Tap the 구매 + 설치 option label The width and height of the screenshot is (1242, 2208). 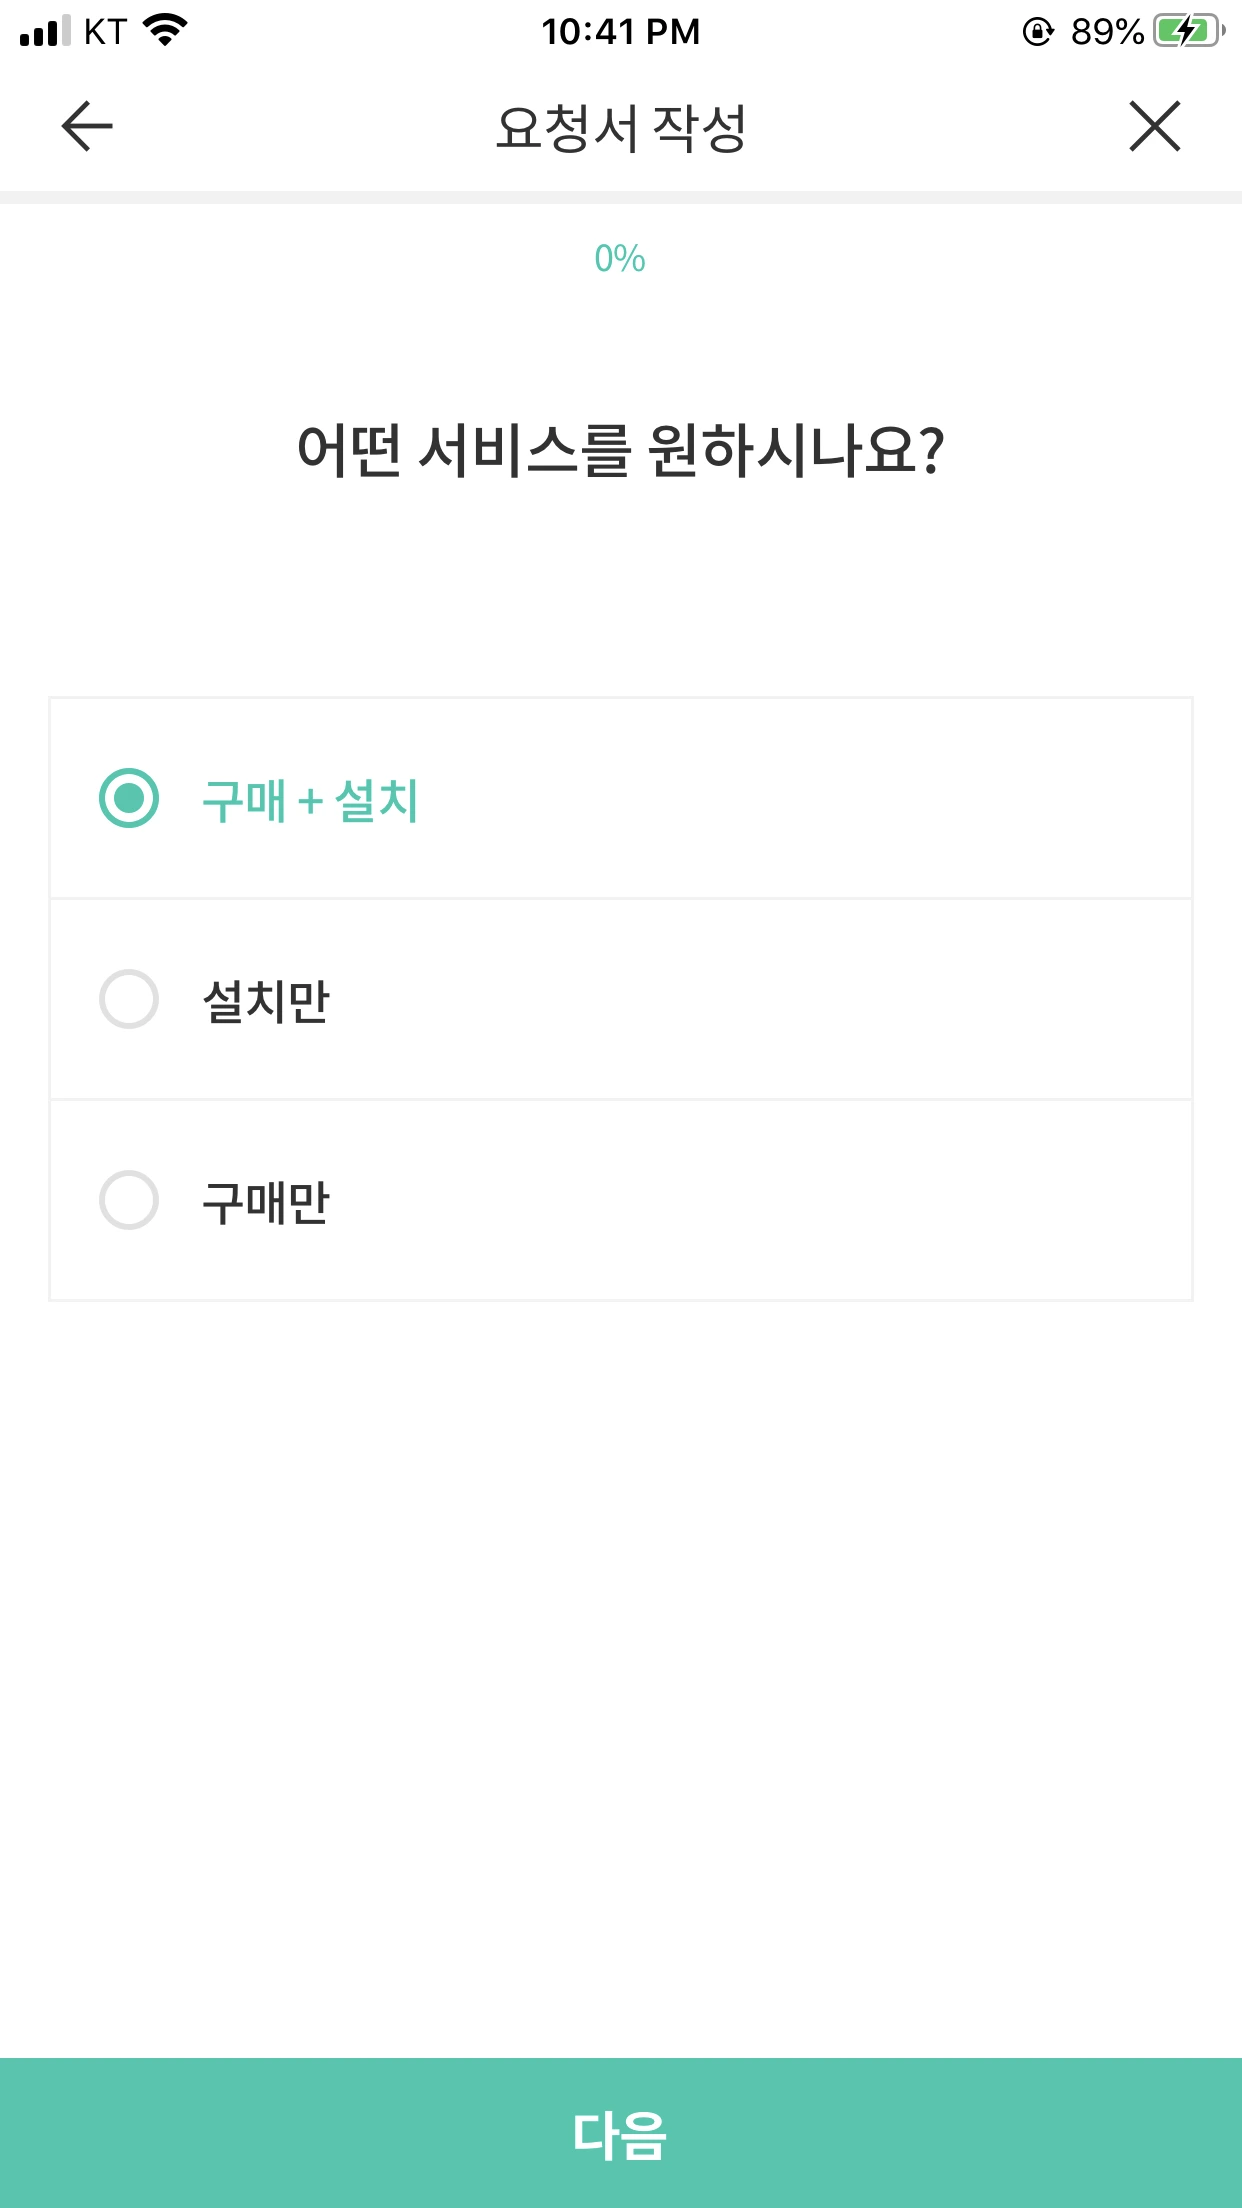pyautogui.click(x=310, y=800)
